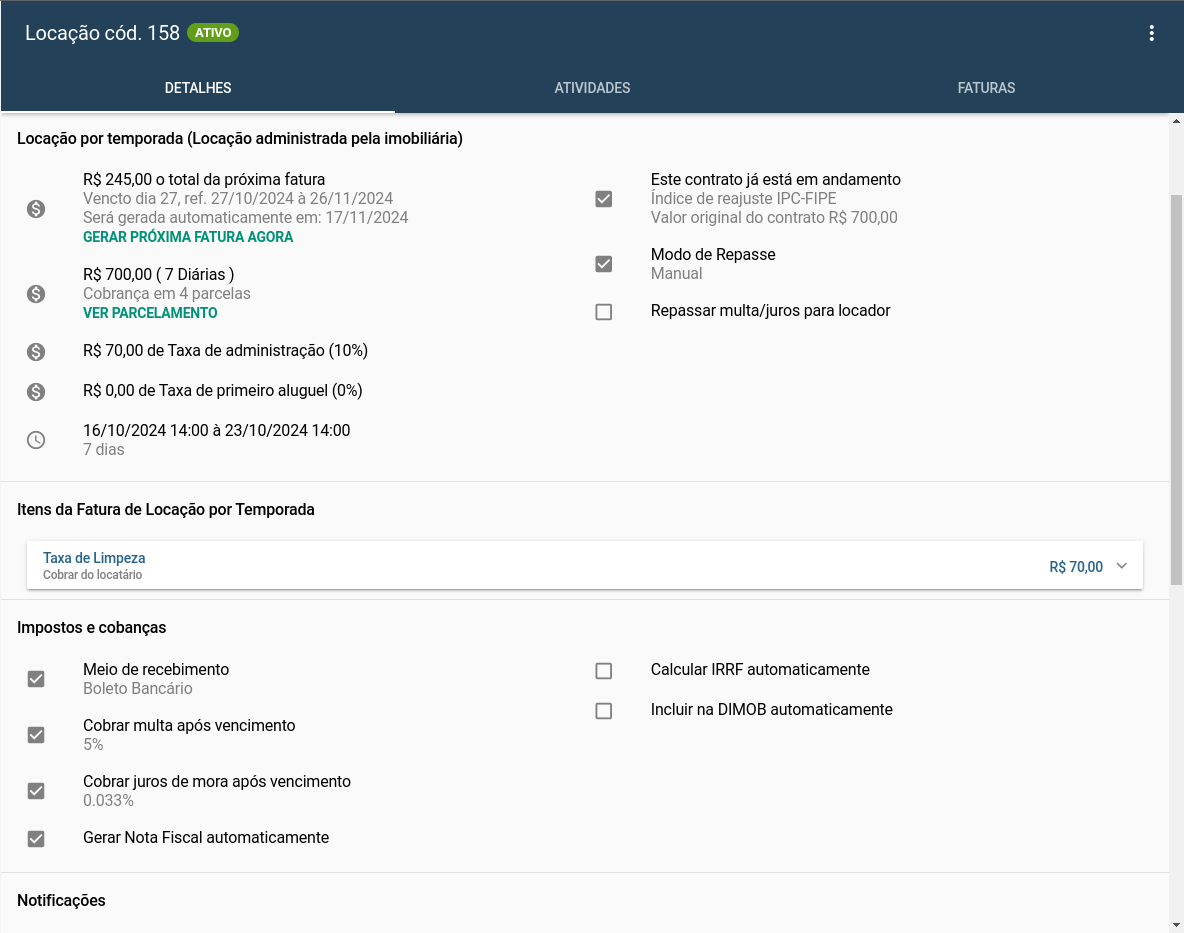Switch to the DETALHES tab

[198, 88]
